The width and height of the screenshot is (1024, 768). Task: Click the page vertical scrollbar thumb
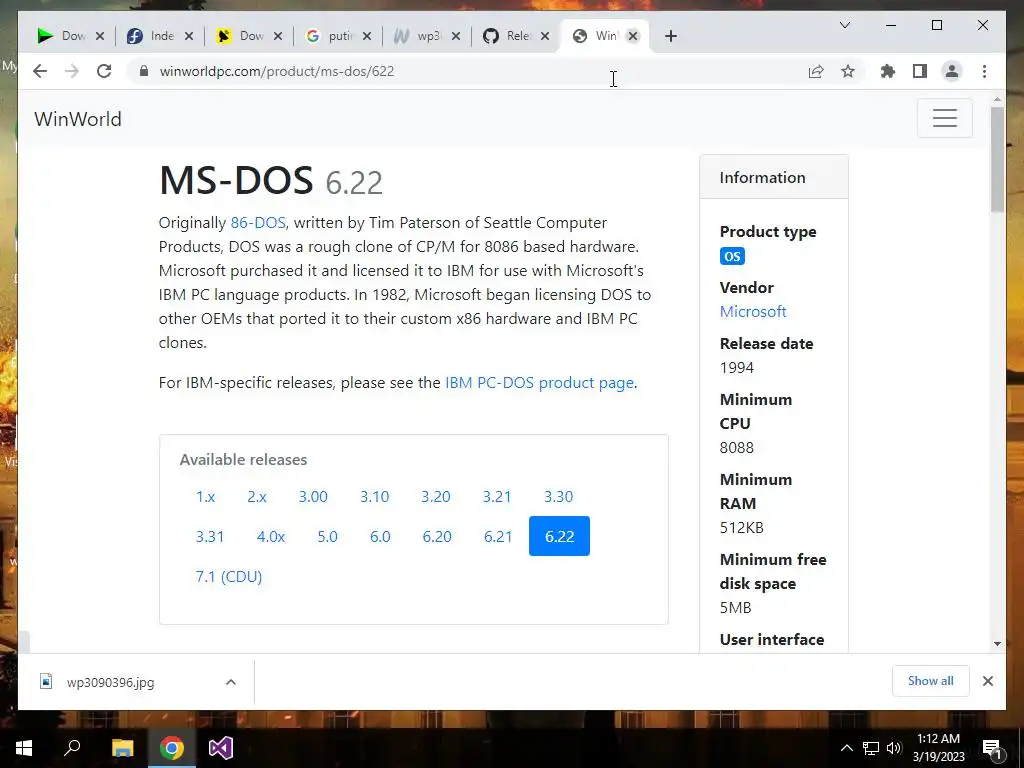(x=997, y=159)
